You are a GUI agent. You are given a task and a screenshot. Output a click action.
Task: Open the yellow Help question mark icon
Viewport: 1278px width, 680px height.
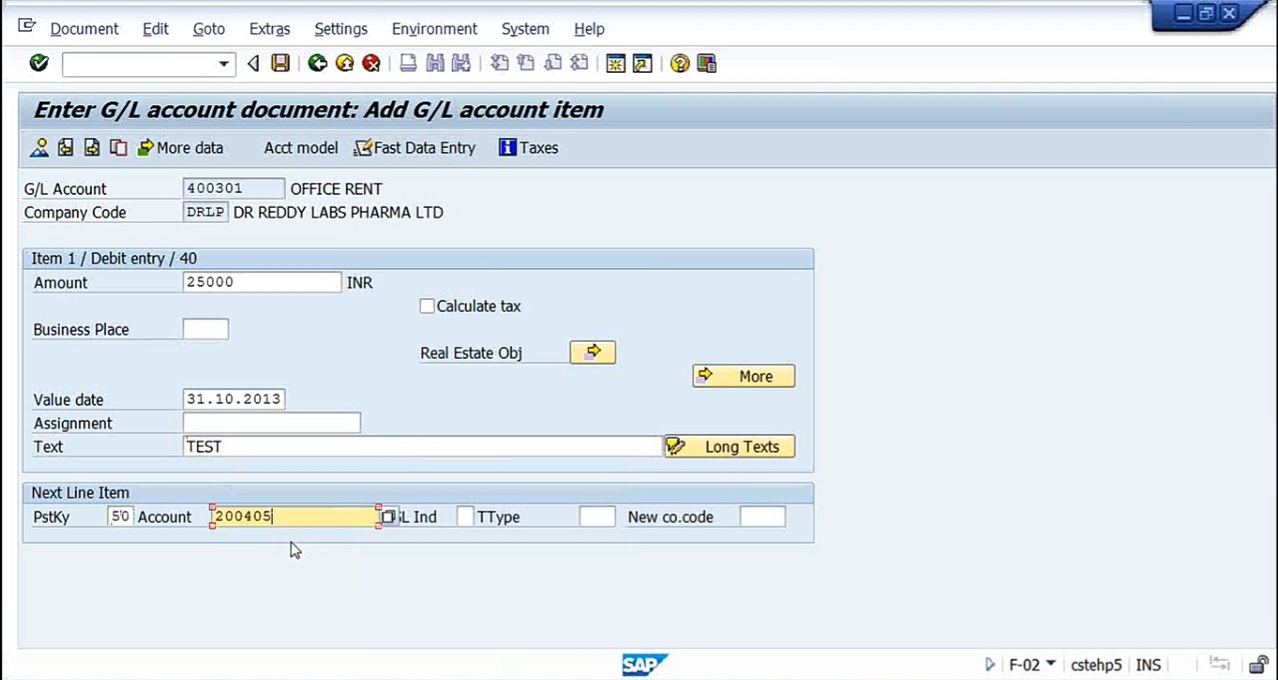click(x=680, y=63)
